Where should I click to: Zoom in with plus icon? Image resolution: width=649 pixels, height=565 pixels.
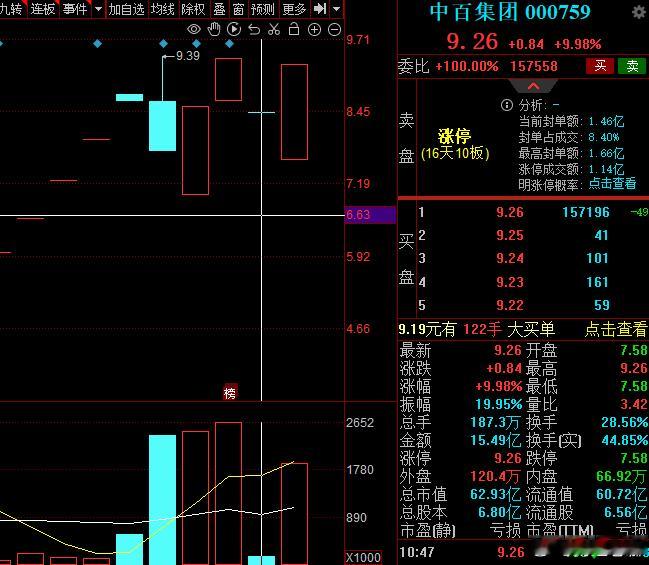(x=314, y=29)
